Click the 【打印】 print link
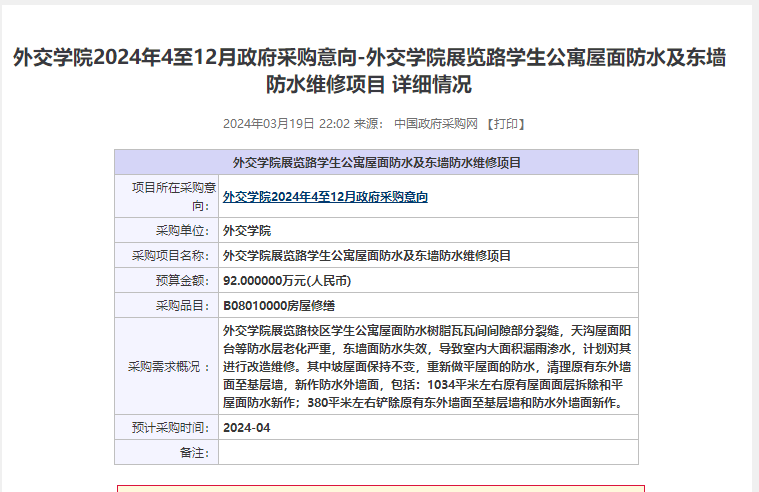Screen dimensions: 759x492 point(505,124)
